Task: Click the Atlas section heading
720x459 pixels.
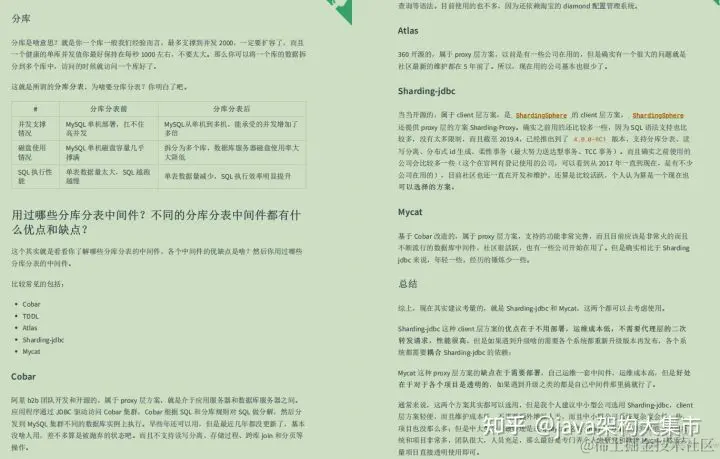Action: point(408,31)
